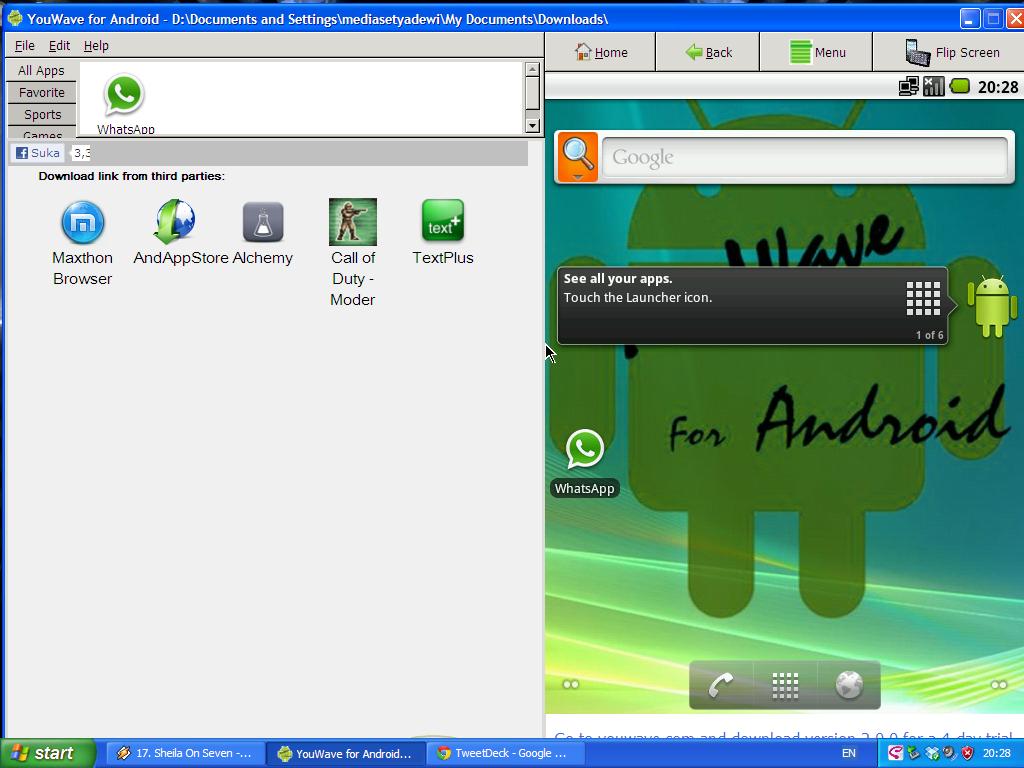Open the Edit menu
Image resolution: width=1024 pixels, height=768 pixels.
[59, 46]
